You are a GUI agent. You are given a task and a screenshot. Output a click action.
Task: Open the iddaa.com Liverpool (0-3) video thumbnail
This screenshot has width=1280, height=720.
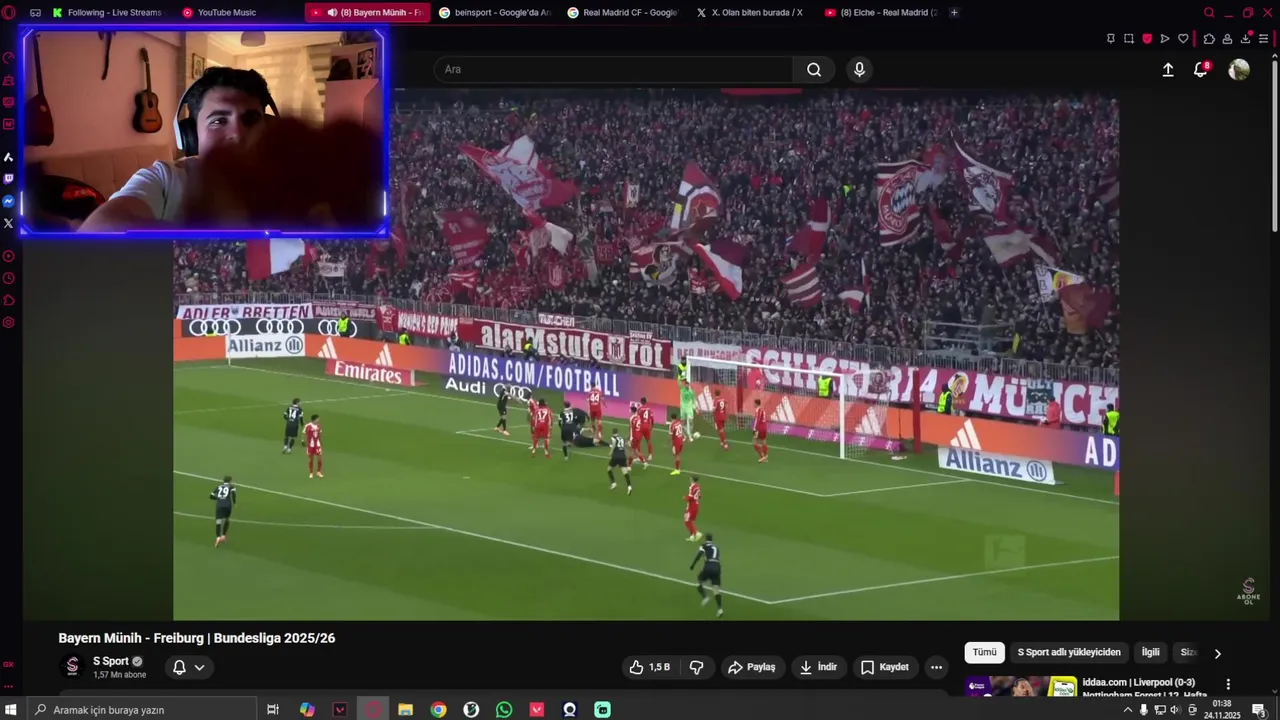tap(1021, 687)
